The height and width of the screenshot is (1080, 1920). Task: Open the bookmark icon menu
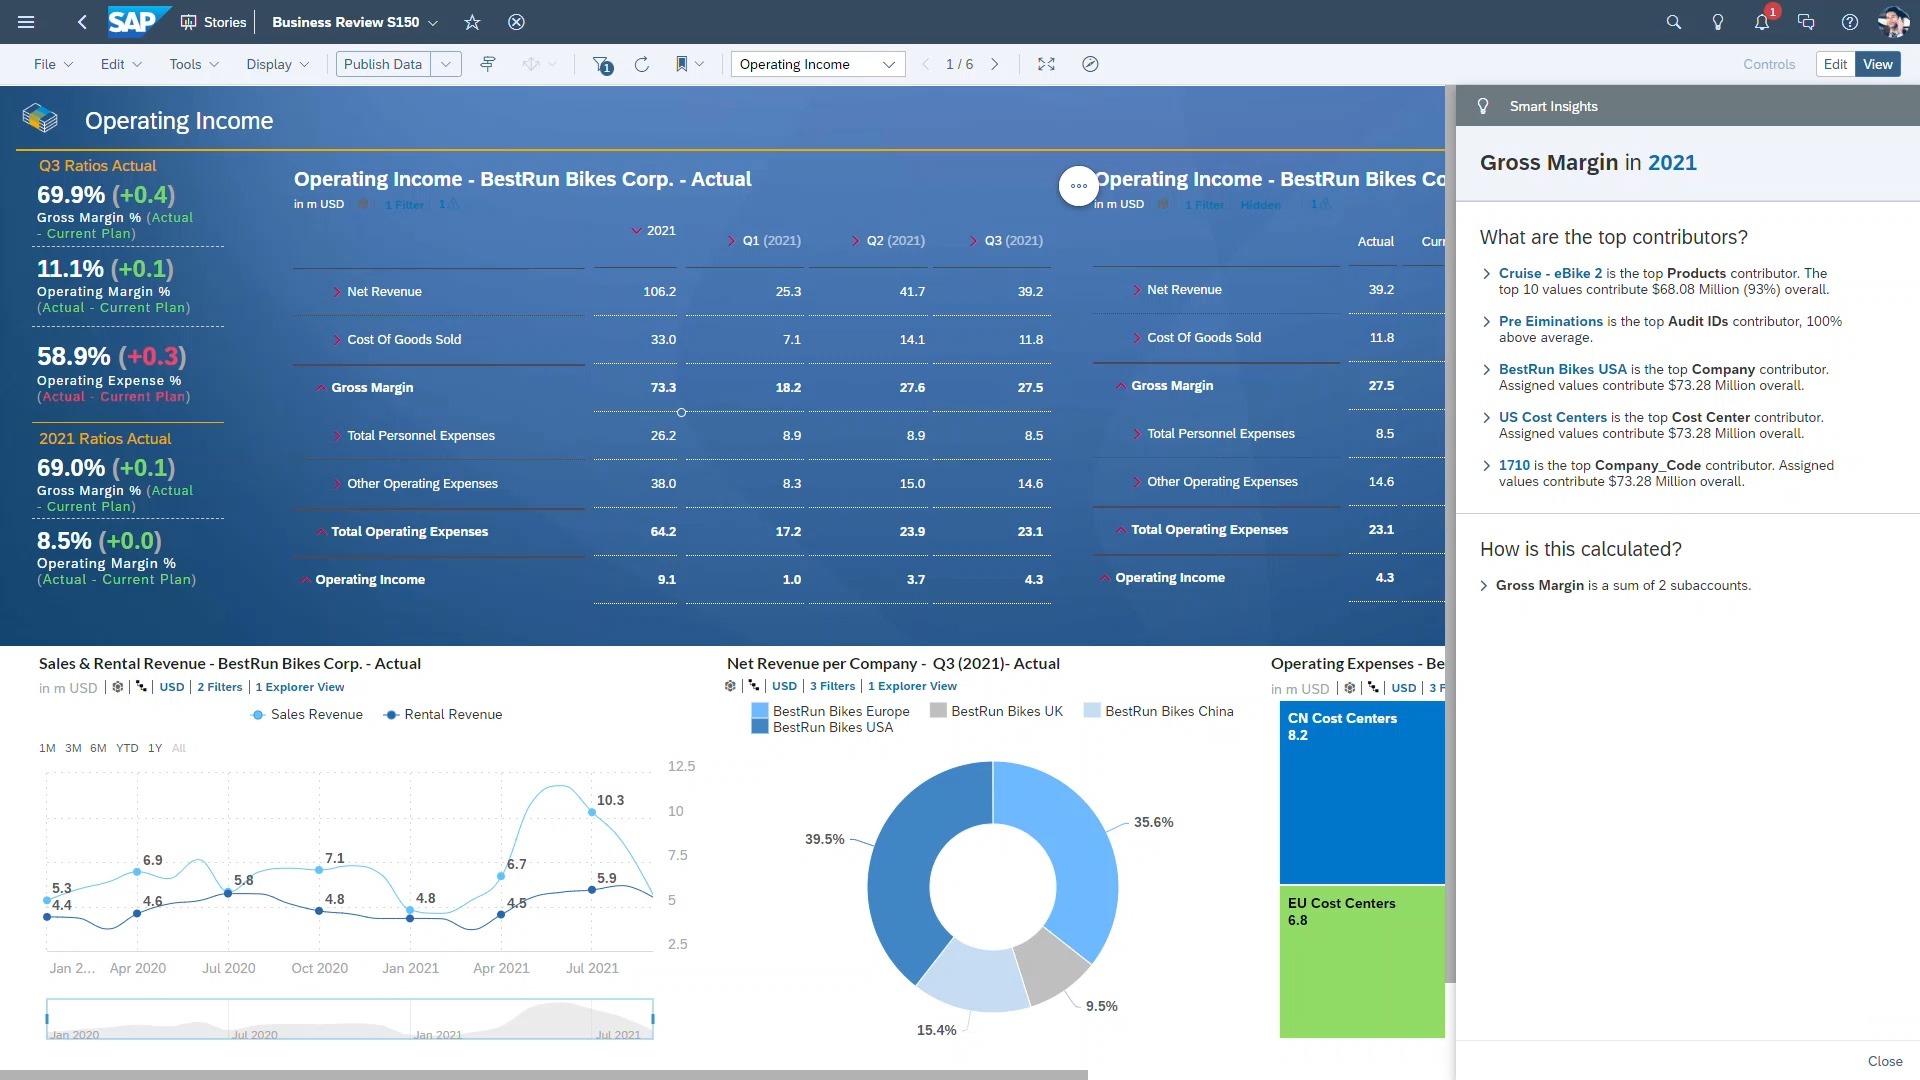pyautogui.click(x=689, y=64)
